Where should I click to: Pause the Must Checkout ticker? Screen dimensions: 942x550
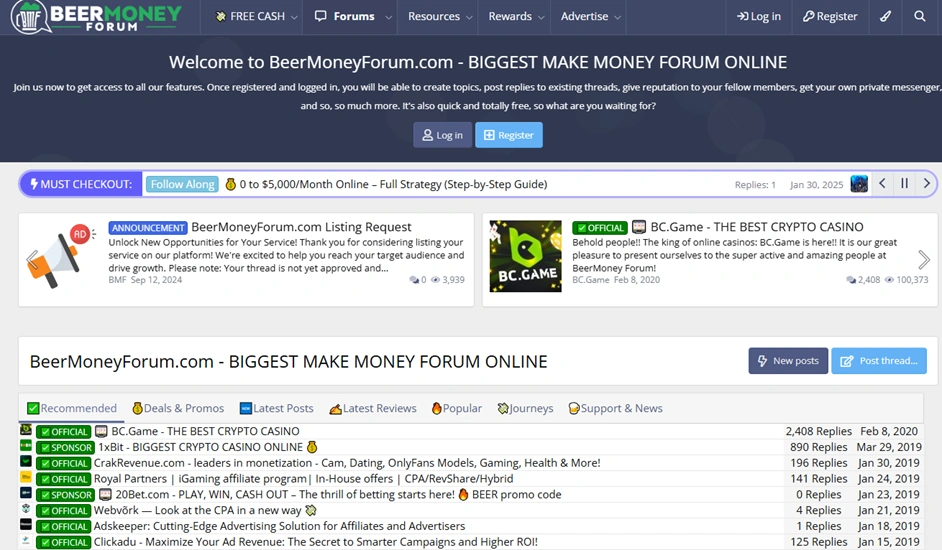pyautogui.click(x=904, y=184)
